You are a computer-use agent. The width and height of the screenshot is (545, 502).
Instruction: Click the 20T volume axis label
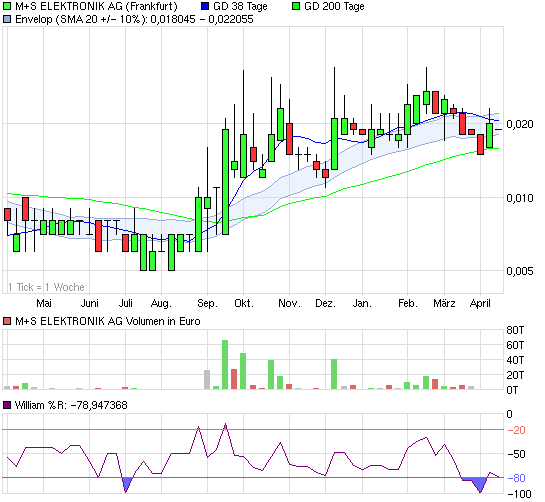[x=515, y=375]
